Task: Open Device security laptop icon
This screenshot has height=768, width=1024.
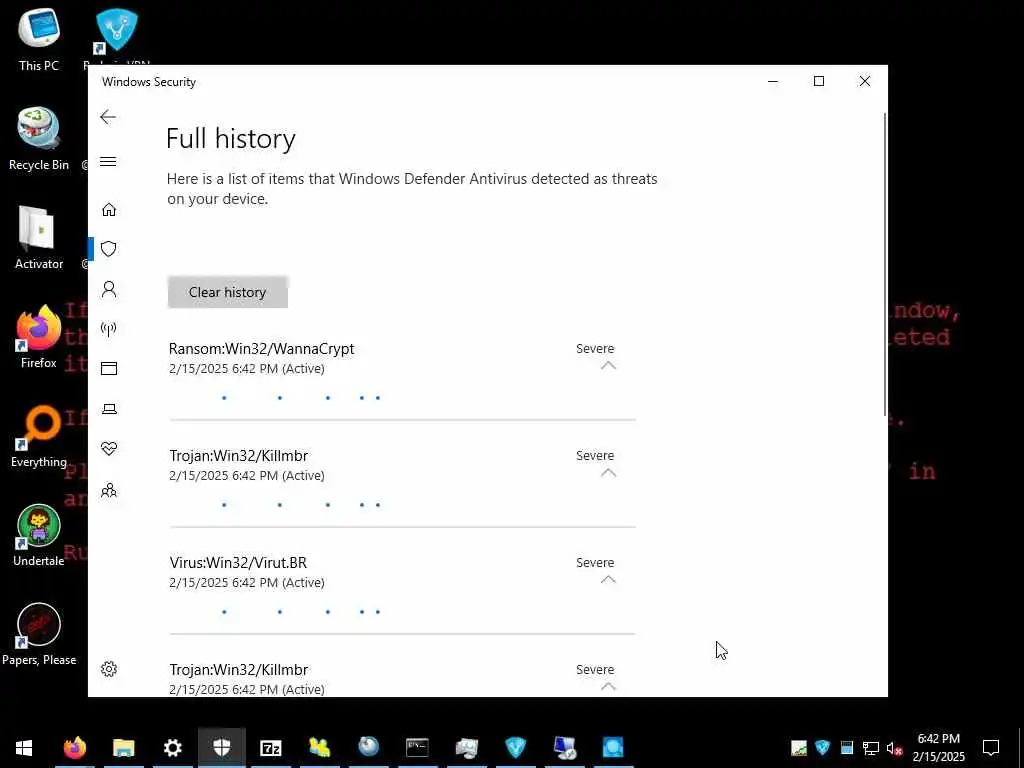Action: (108, 409)
